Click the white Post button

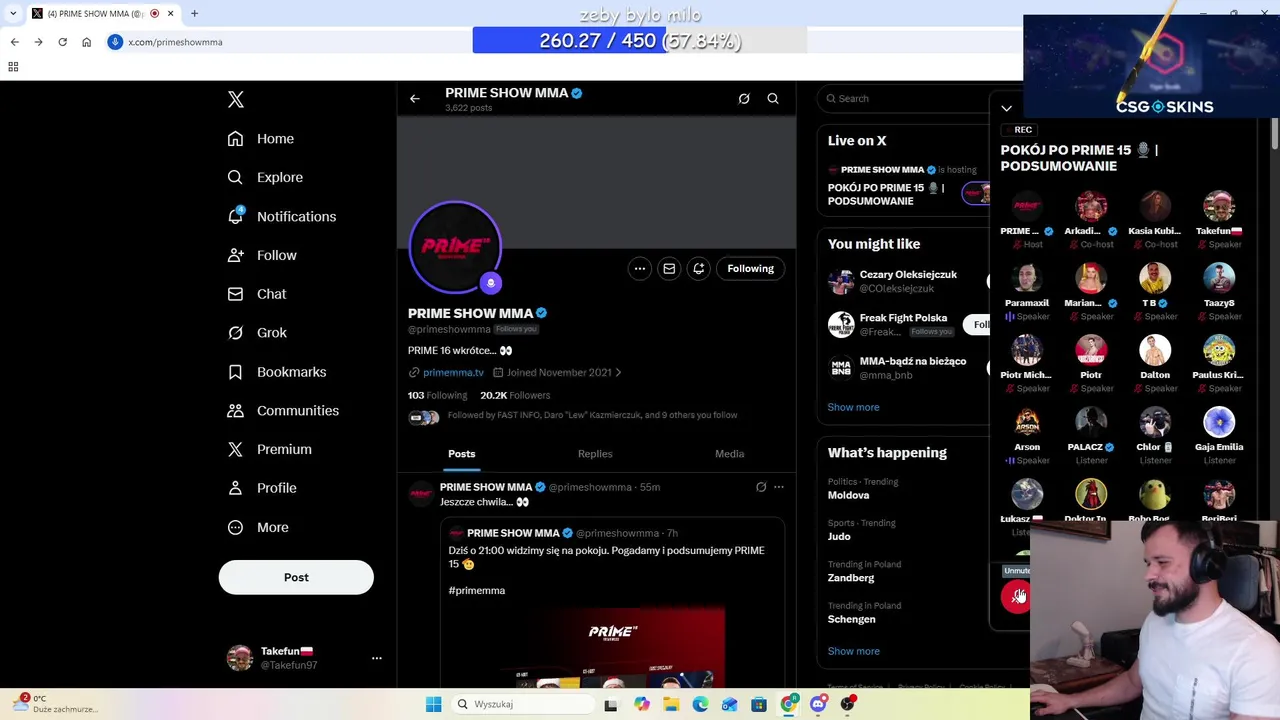[x=296, y=577]
